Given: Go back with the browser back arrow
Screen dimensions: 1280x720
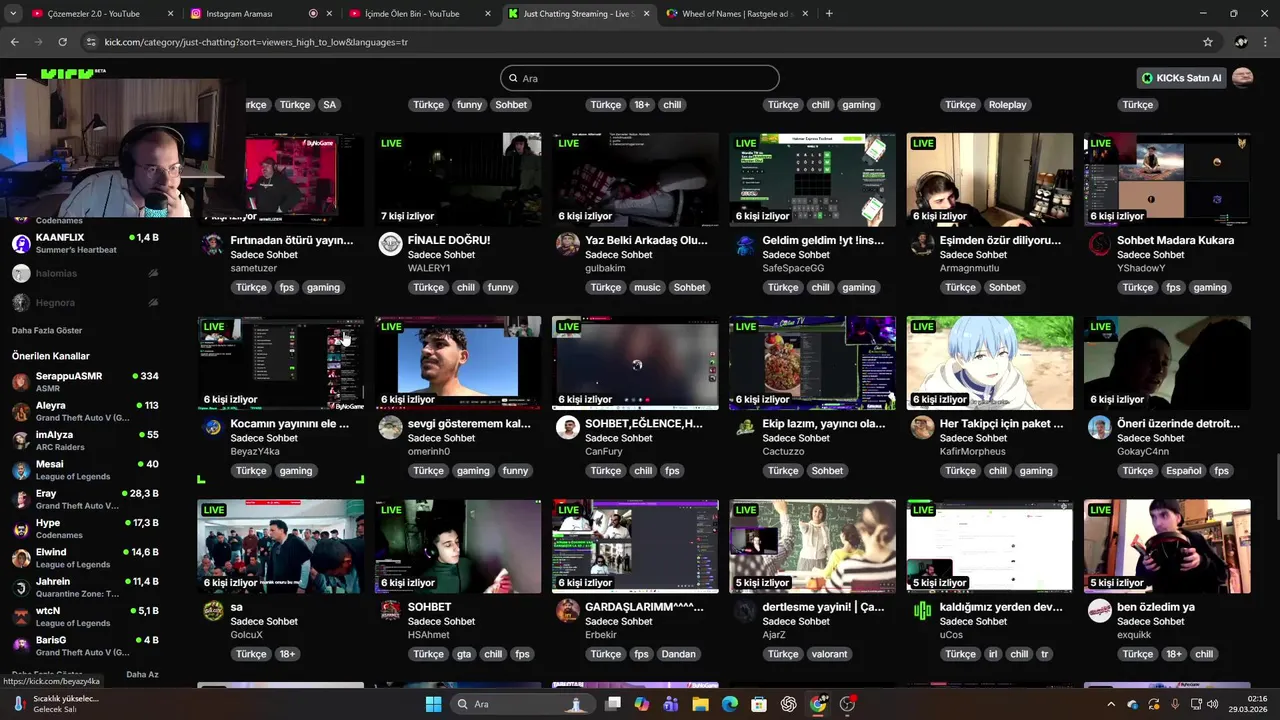Looking at the screenshot, I should pos(14,42).
